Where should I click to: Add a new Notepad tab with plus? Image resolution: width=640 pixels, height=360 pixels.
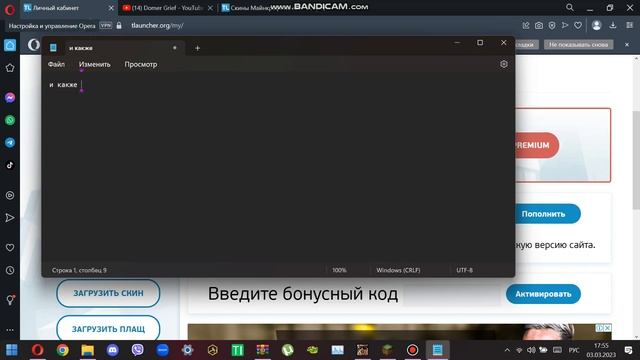click(x=198, y=48)
